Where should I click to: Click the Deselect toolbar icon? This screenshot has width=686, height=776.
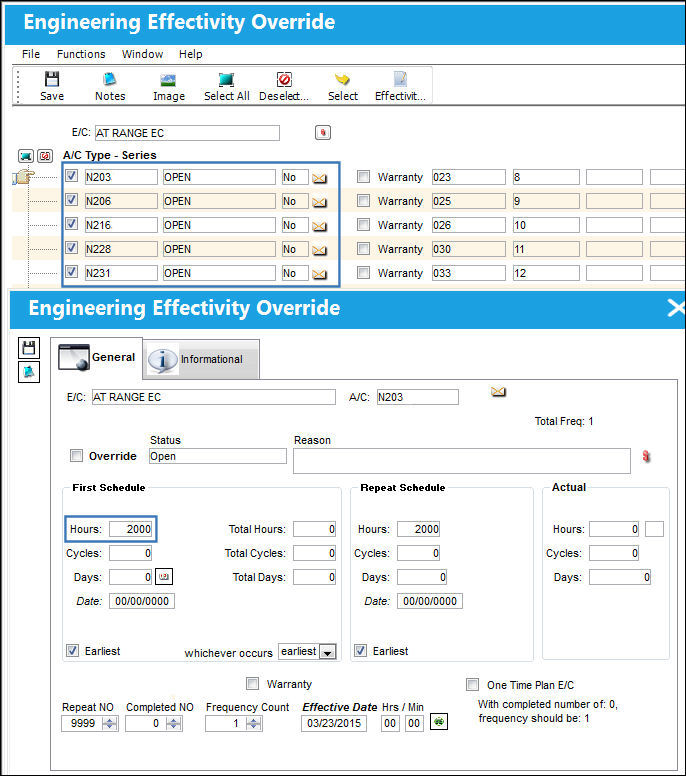tap(284, 86)
